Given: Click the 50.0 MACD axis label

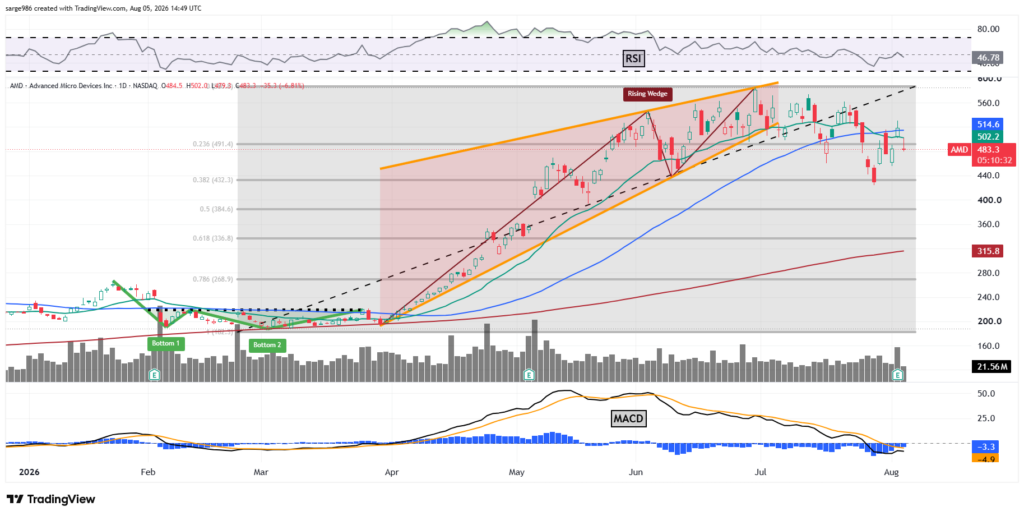Looking at the screenshot, I should click(x=987, y=394).
